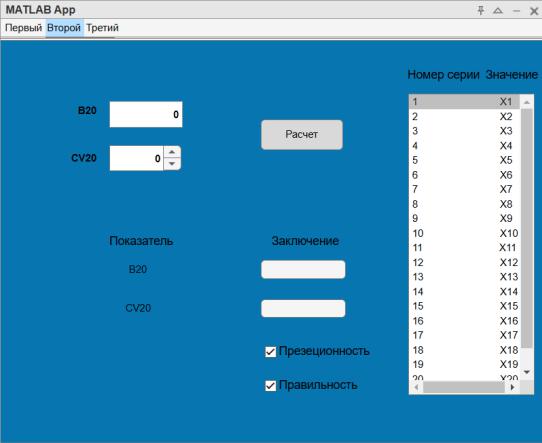Click the Заключение heading label
This screenshot has height=443, width=542.
click(x=305, y=241)
